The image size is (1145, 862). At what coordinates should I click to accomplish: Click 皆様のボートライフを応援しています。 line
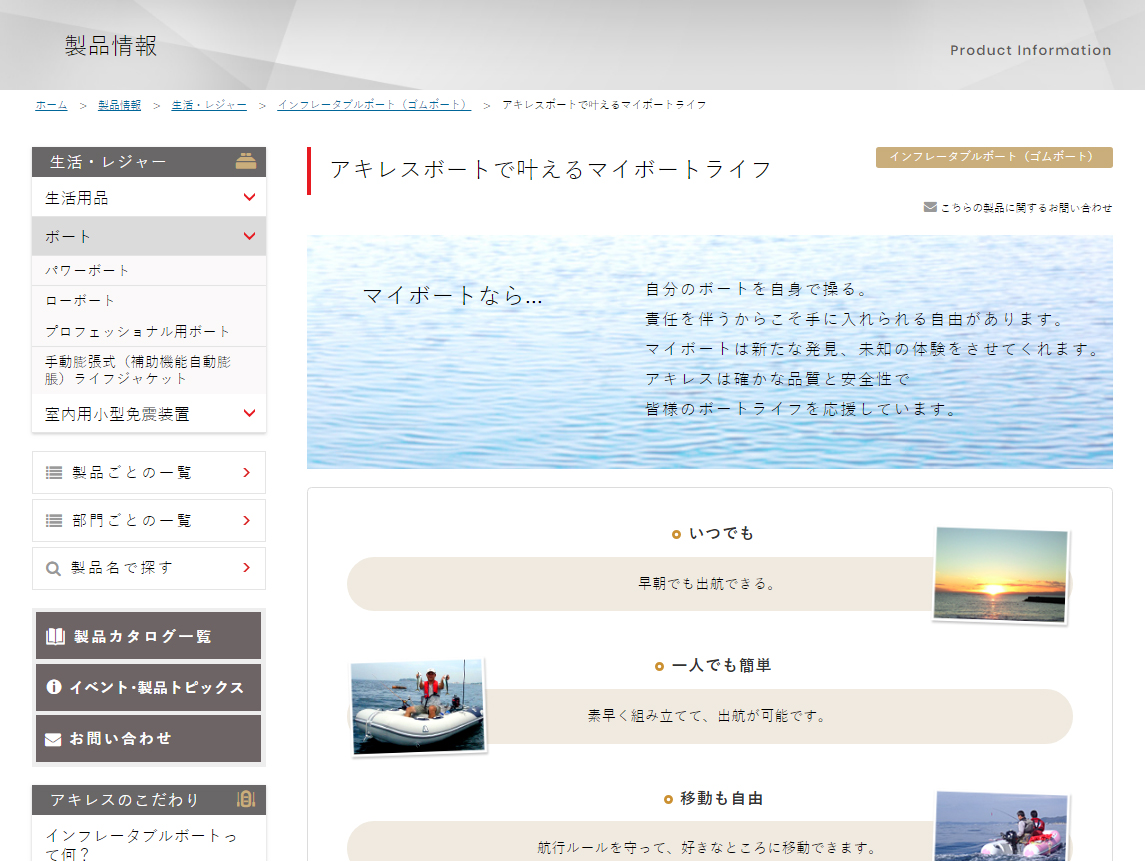802,409
